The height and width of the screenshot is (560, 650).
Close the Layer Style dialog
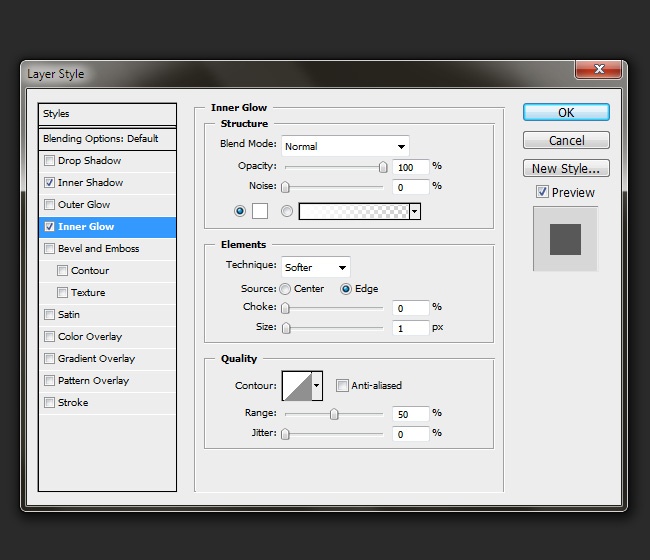coord(599,69)
